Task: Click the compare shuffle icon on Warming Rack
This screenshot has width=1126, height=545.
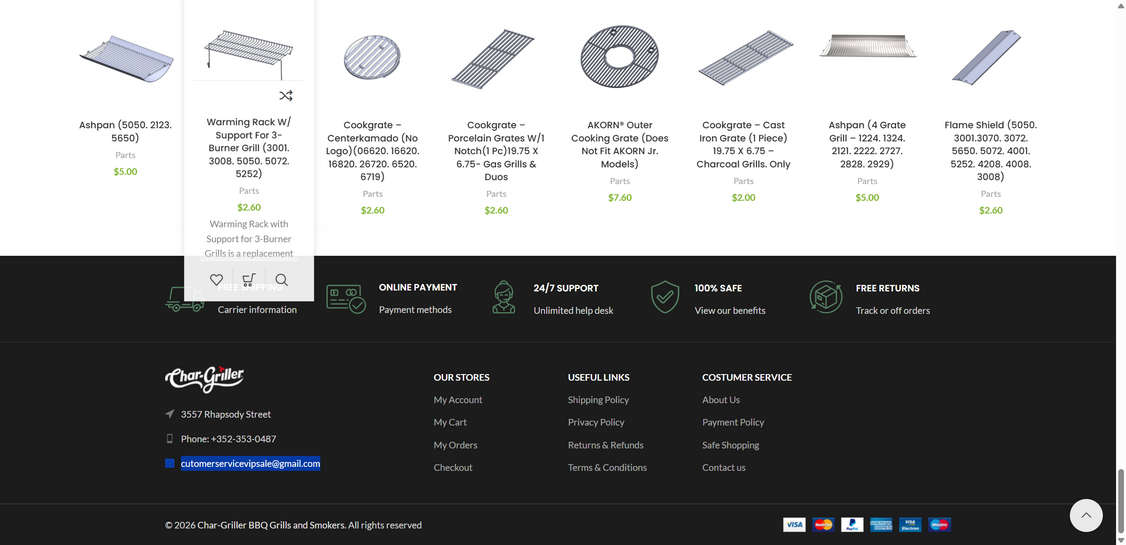Action: coord(286,96)
